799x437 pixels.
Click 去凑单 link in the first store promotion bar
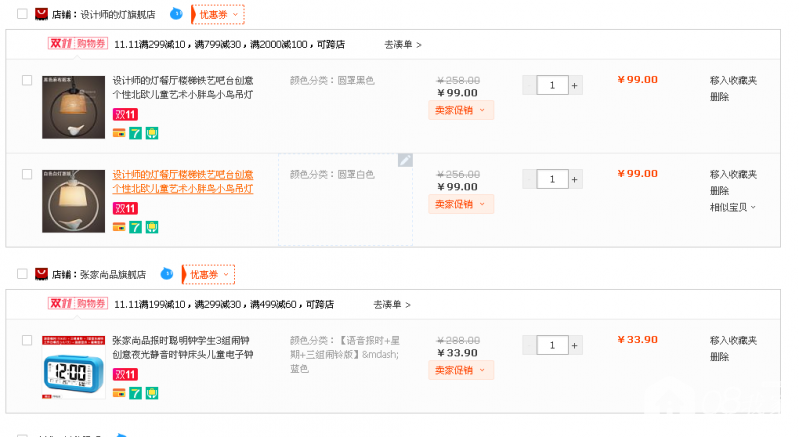click(x=403, y=45)
